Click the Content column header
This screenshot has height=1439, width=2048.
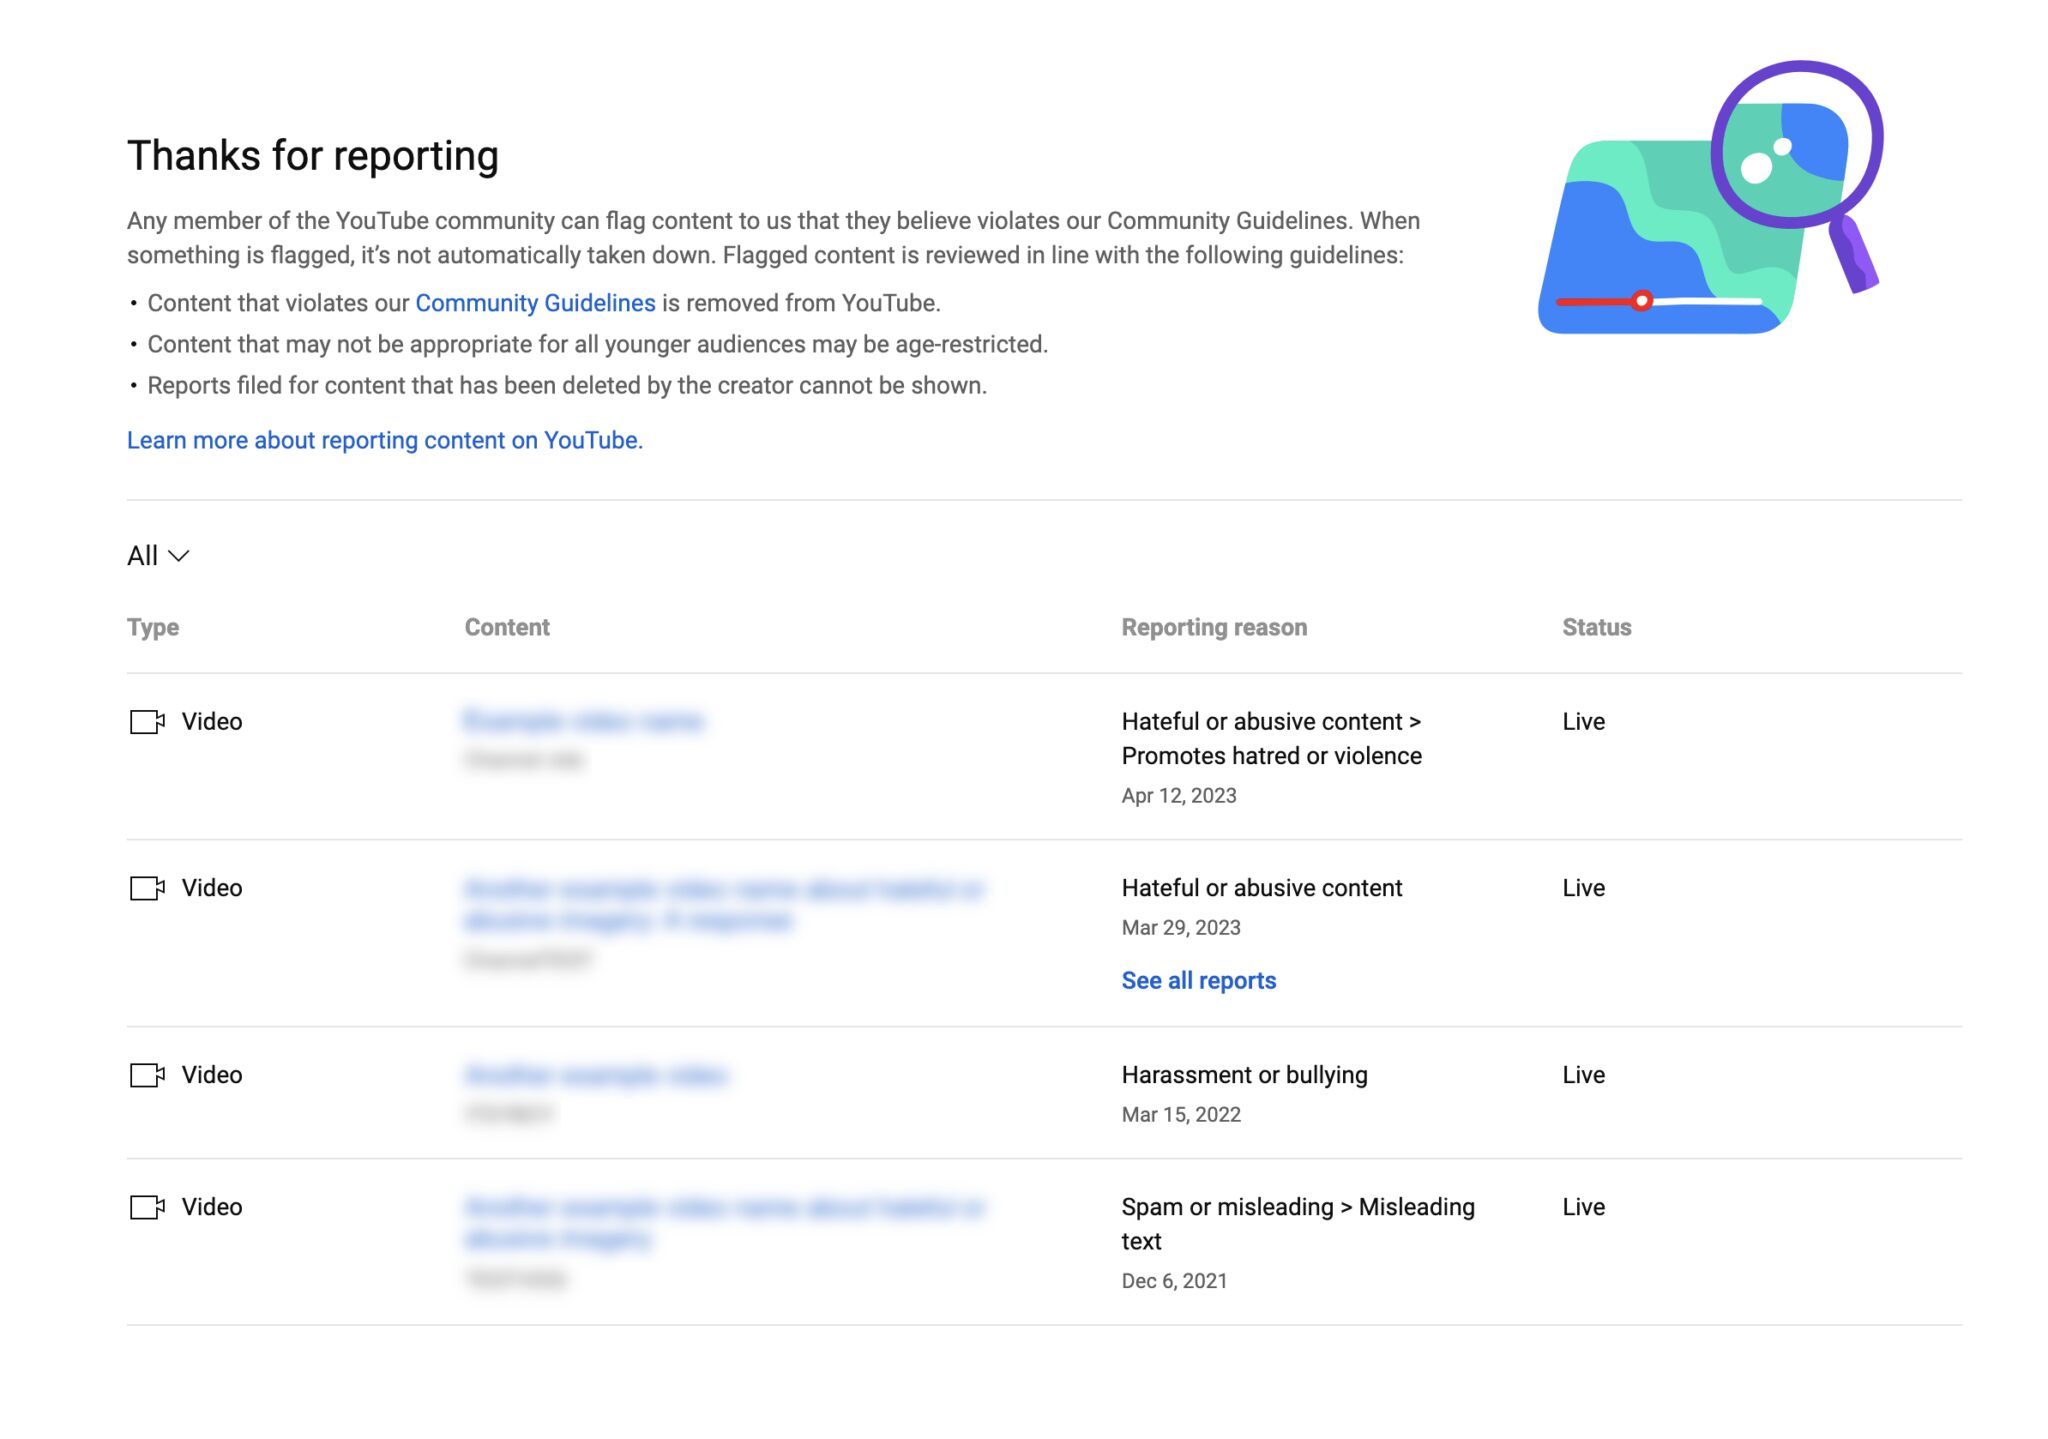pos(507,627)
